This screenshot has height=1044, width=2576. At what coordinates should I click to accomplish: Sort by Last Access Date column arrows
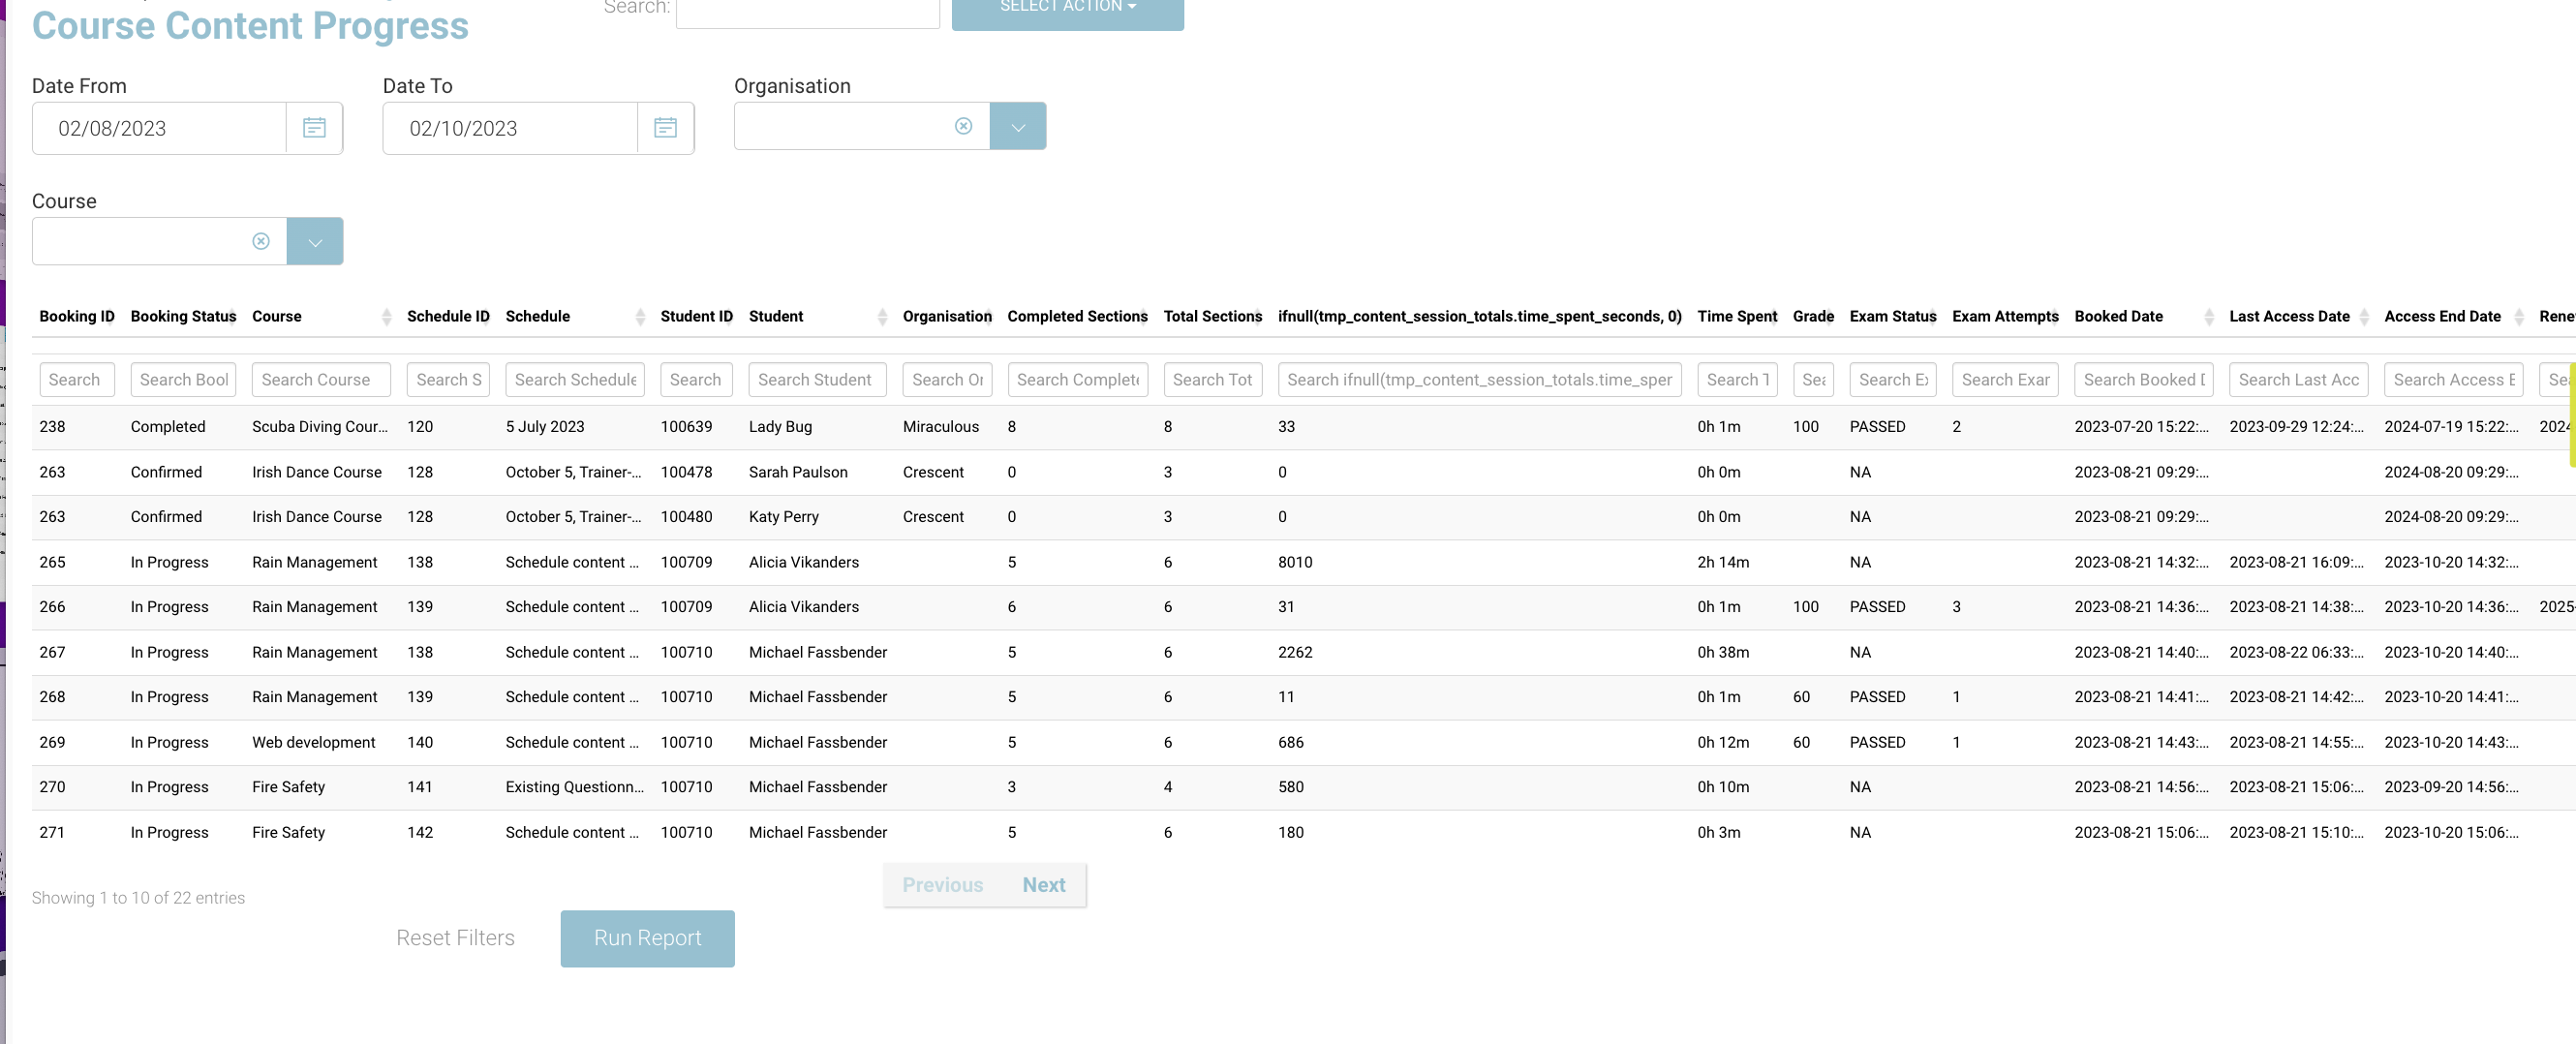[2363, 317]
